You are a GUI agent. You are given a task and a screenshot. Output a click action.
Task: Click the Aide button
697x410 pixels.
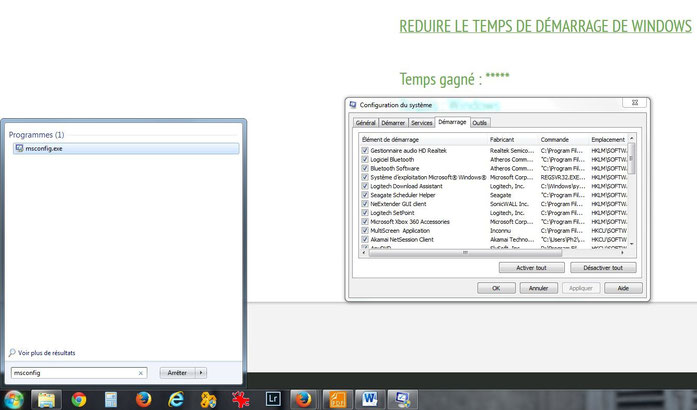(623, 288)
